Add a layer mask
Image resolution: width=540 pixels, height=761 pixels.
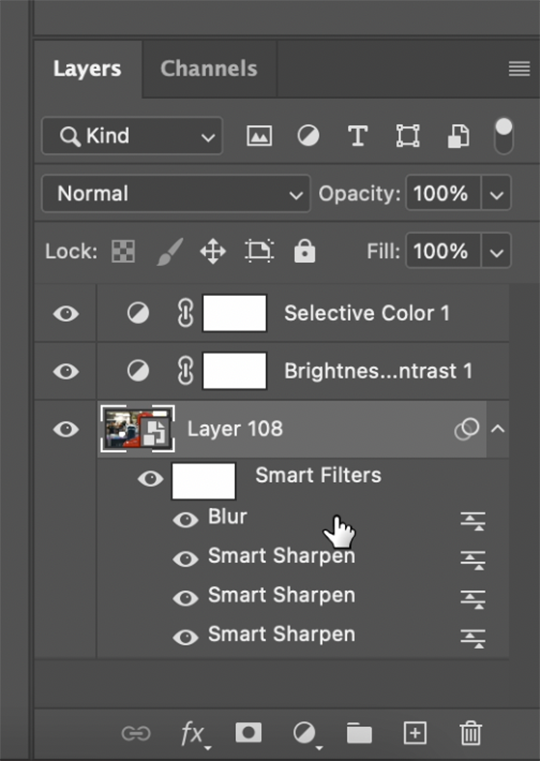tap(248, 732)
